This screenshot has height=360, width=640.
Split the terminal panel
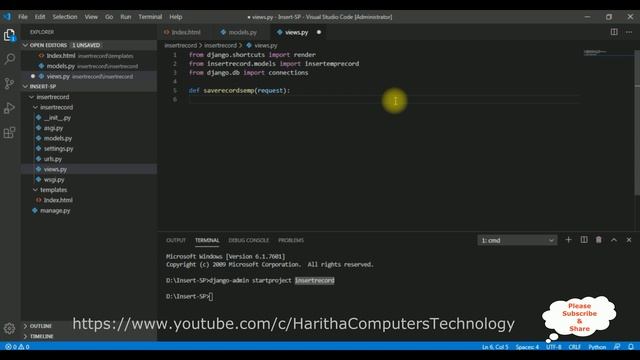pos(584,240)
